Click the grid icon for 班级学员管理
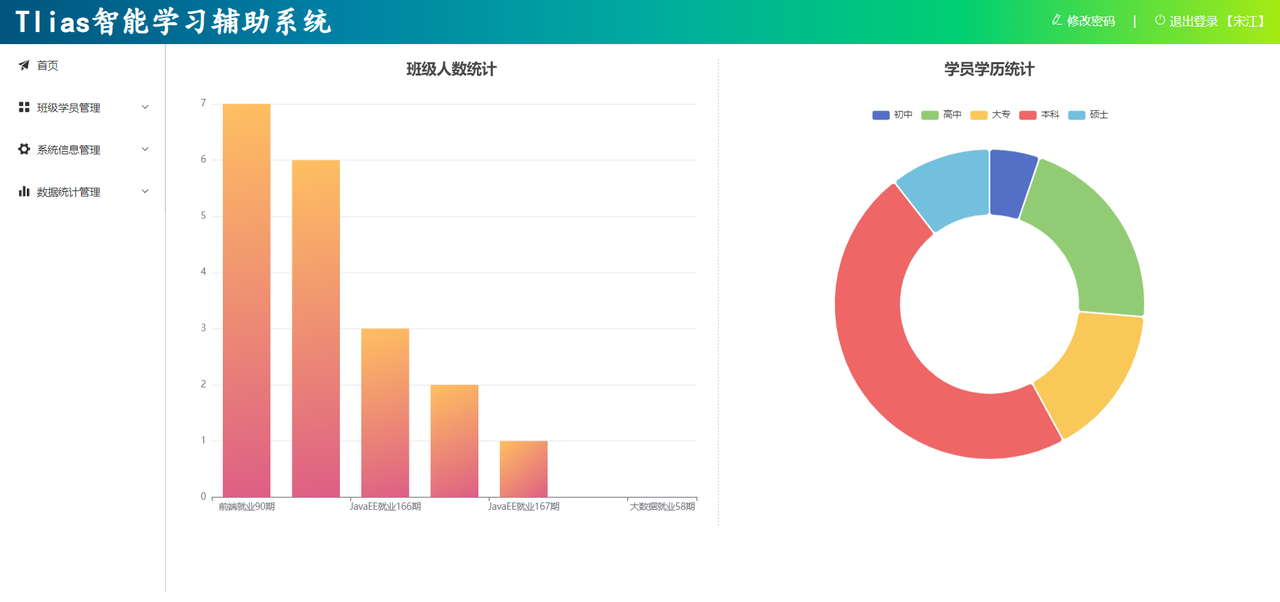The width and height of the screenshot is (1280, 602). (x=24, y=107)
